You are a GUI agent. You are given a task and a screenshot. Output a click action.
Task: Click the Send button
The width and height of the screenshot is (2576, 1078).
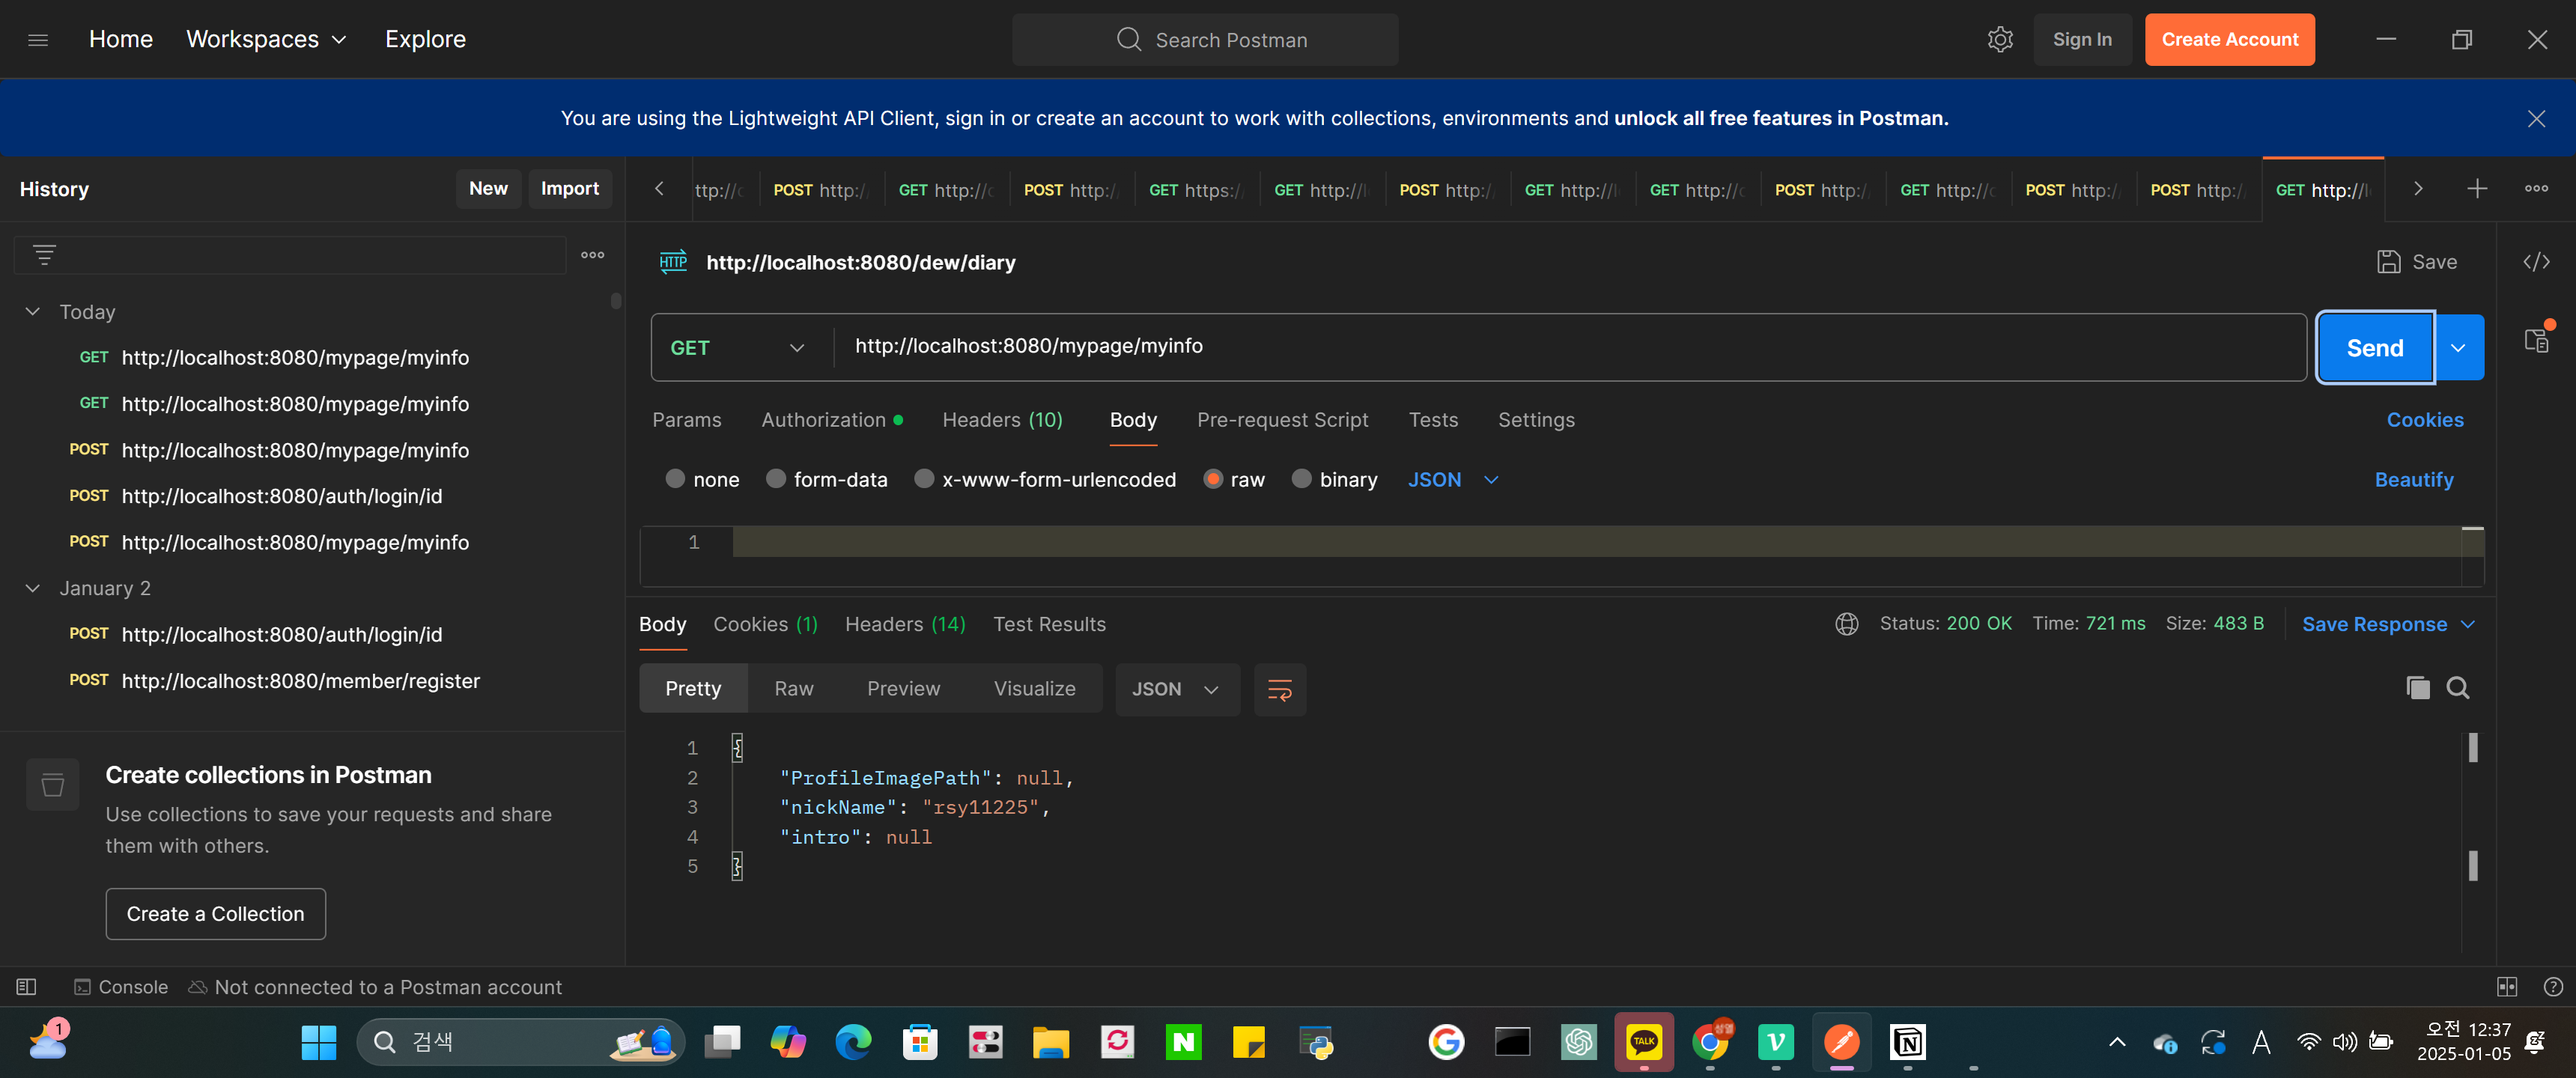(2375, 348)
